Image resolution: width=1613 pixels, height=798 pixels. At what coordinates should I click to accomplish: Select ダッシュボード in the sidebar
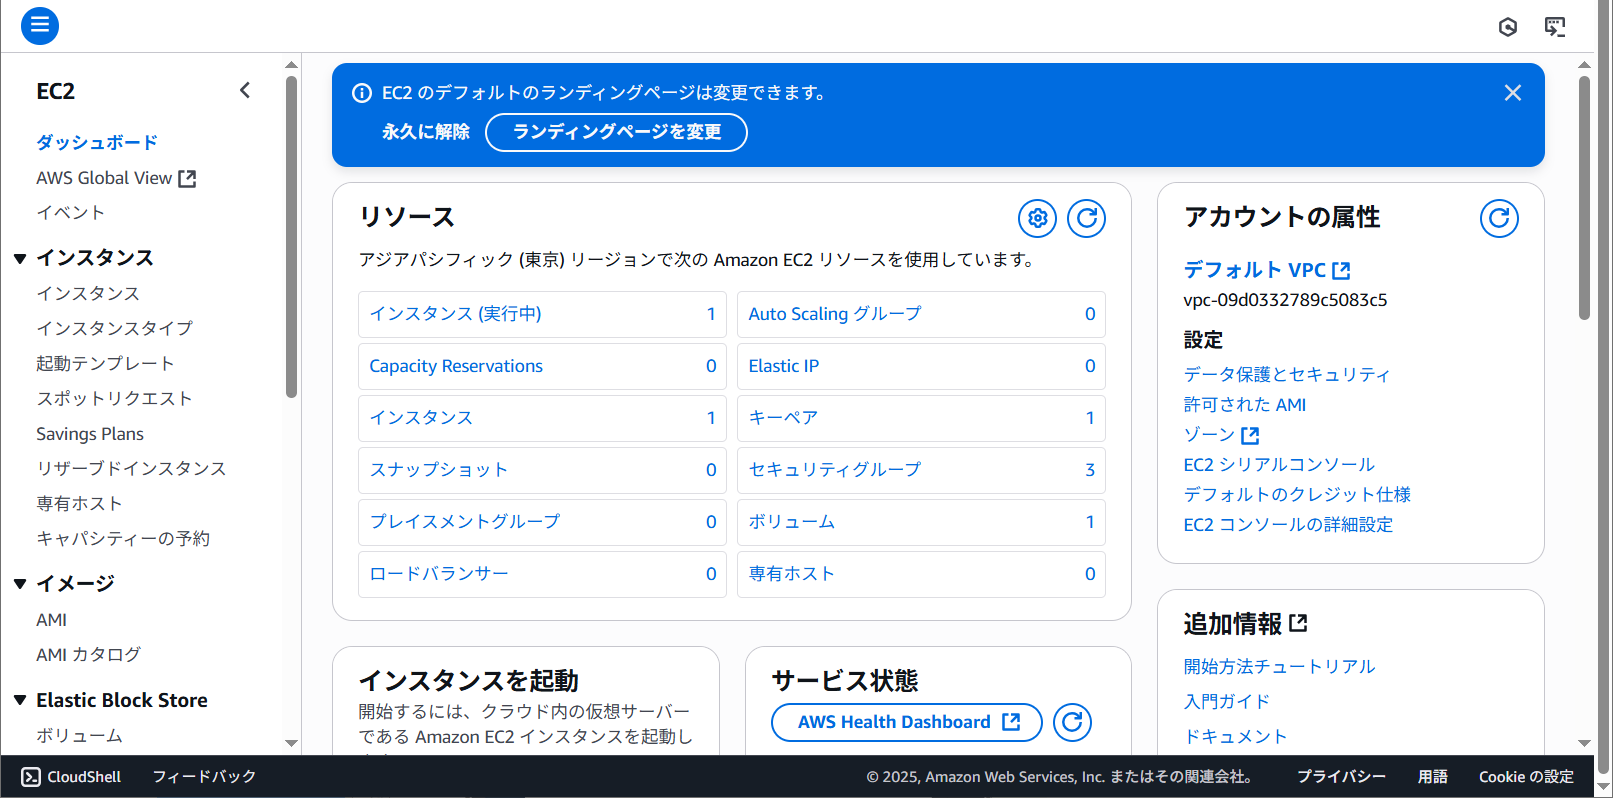coord(97,142)
